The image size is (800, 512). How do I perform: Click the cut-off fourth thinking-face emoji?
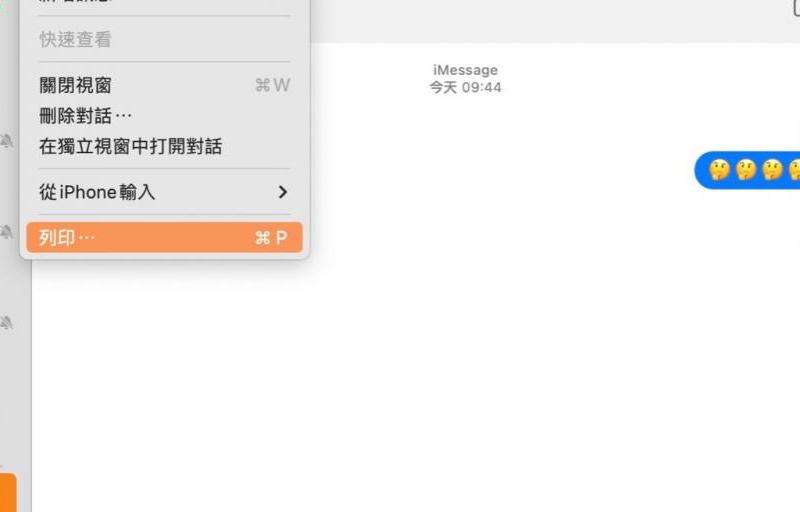click(x=794, y=170)
